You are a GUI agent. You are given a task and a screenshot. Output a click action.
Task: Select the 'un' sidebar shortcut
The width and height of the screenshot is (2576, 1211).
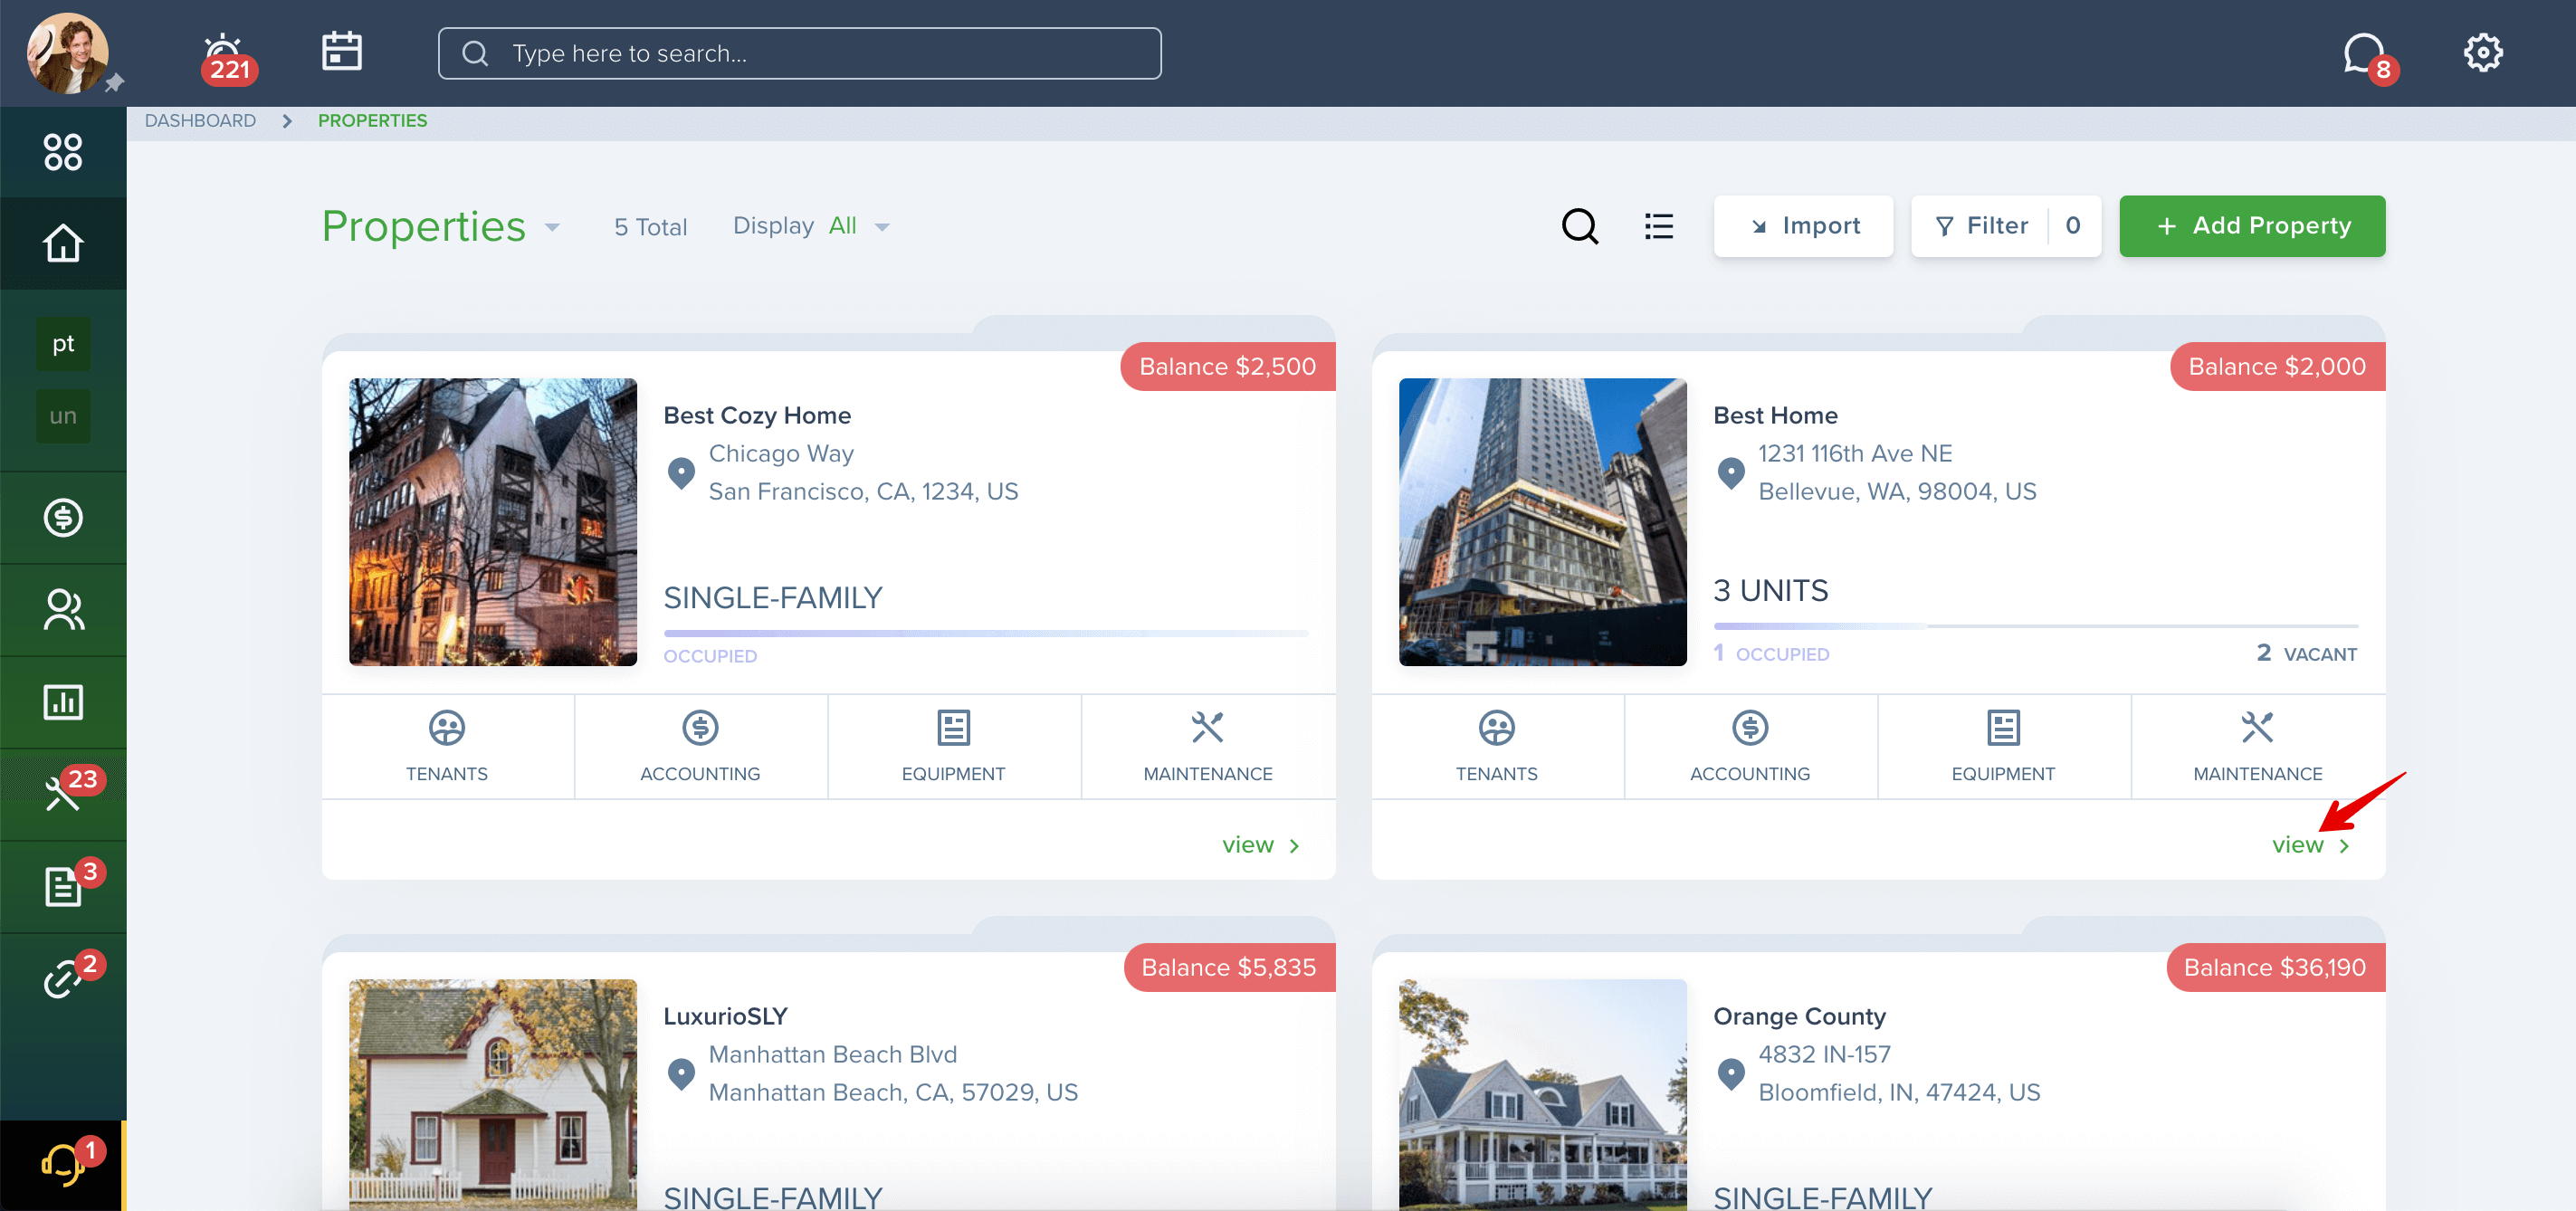[x=63, y=416]
